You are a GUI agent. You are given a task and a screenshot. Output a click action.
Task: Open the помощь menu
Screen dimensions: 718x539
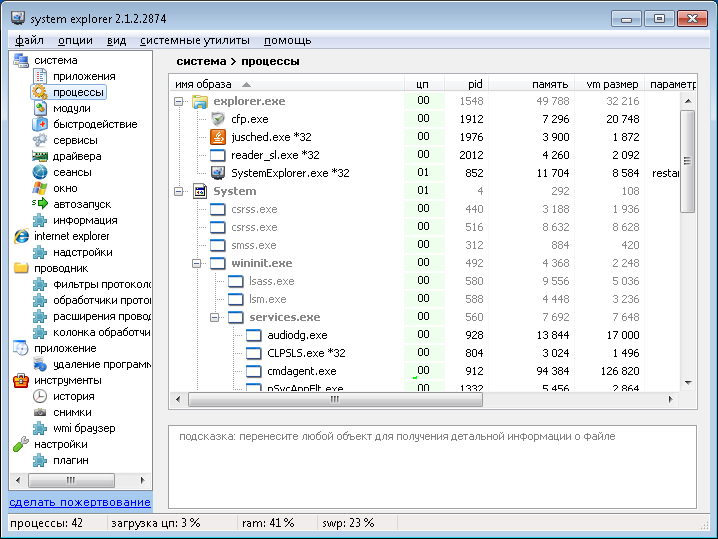click(288, 40)
